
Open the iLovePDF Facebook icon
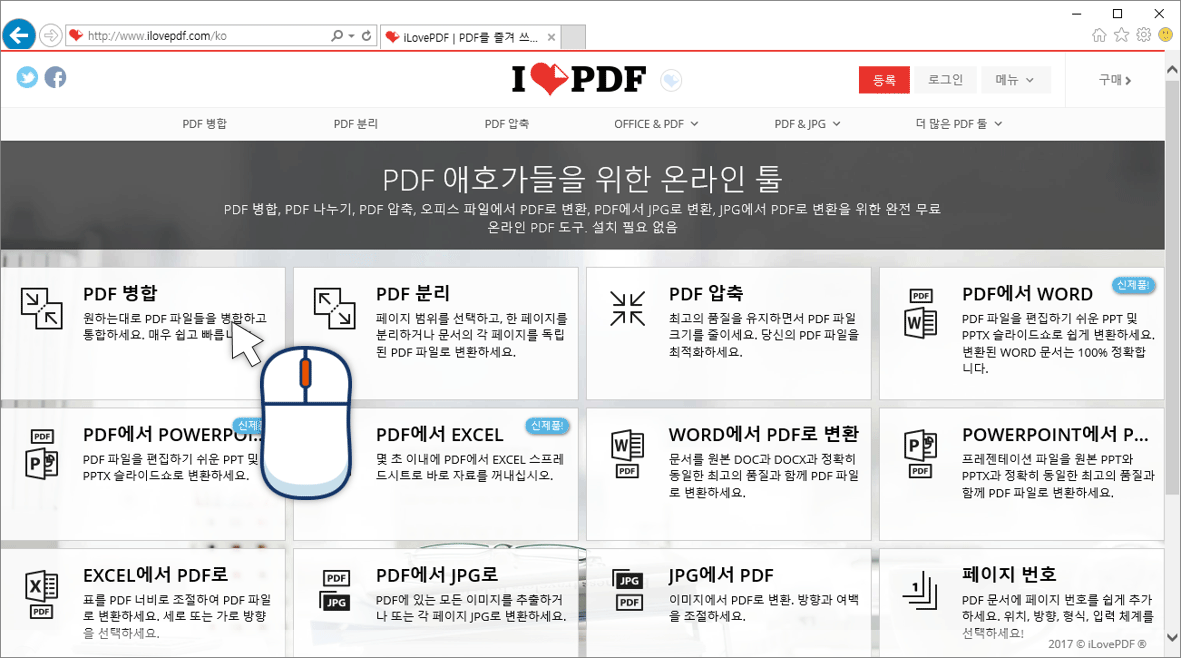point(55,77)
